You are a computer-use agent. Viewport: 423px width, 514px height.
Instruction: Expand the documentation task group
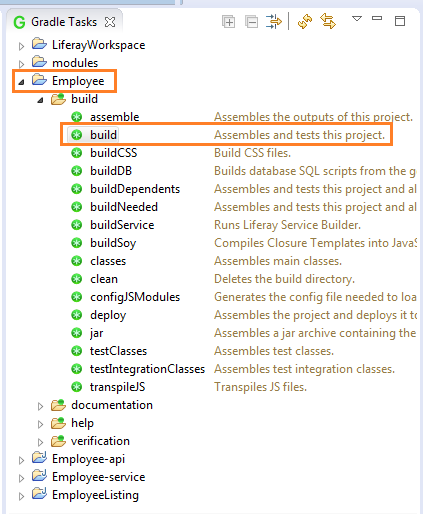tap(40, 406)
